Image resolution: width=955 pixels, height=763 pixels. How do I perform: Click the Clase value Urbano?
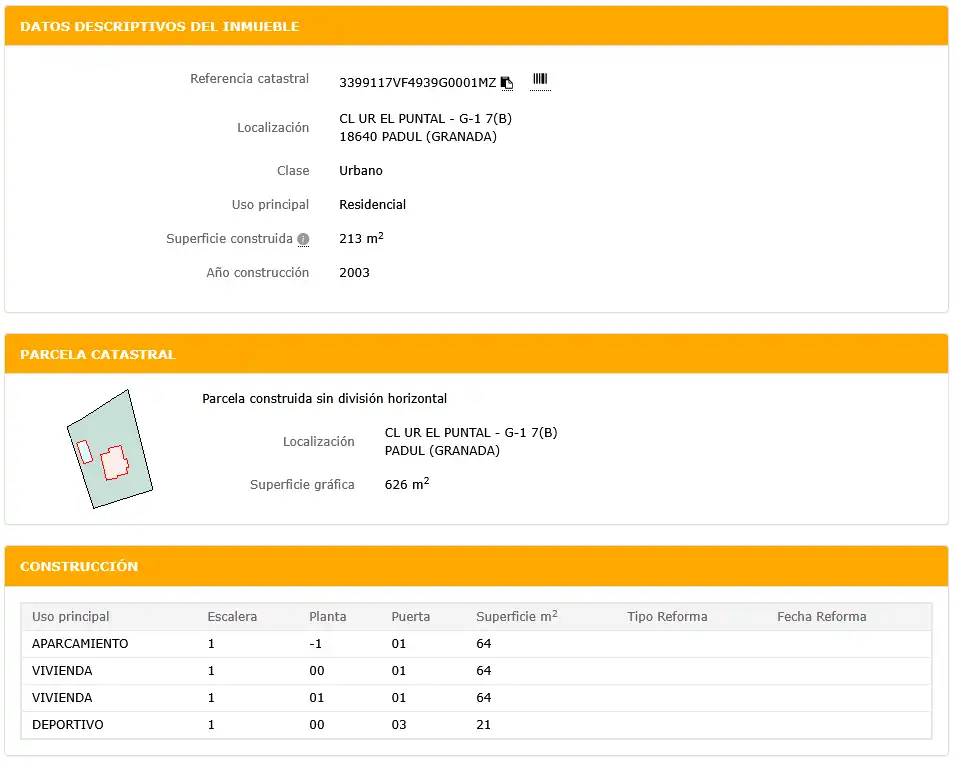(361, 171)
